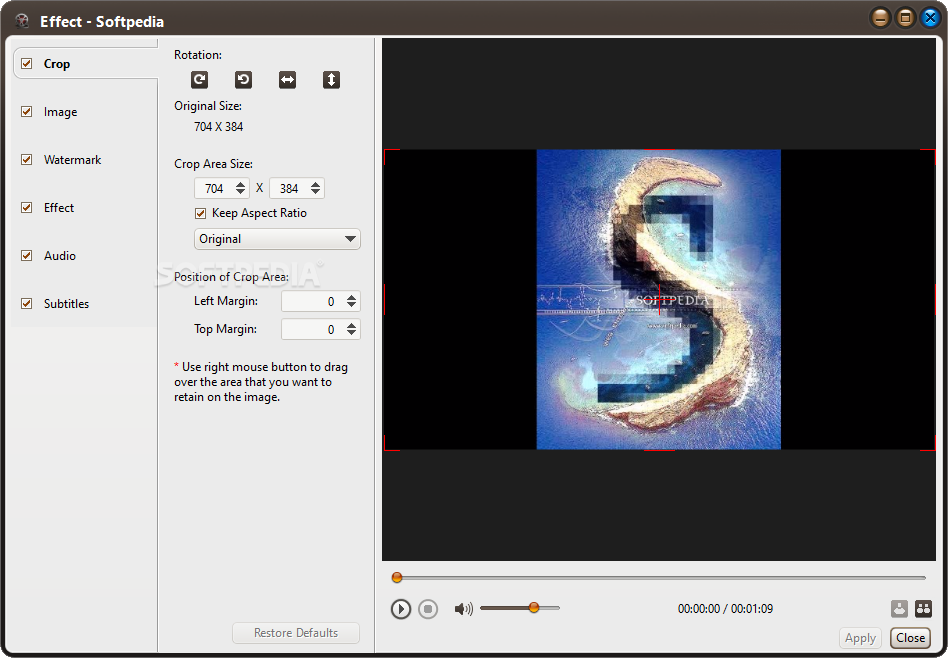Screen dimensions: 948x658
Task: Mute the volume speaker icon
Action: (463, 608)
